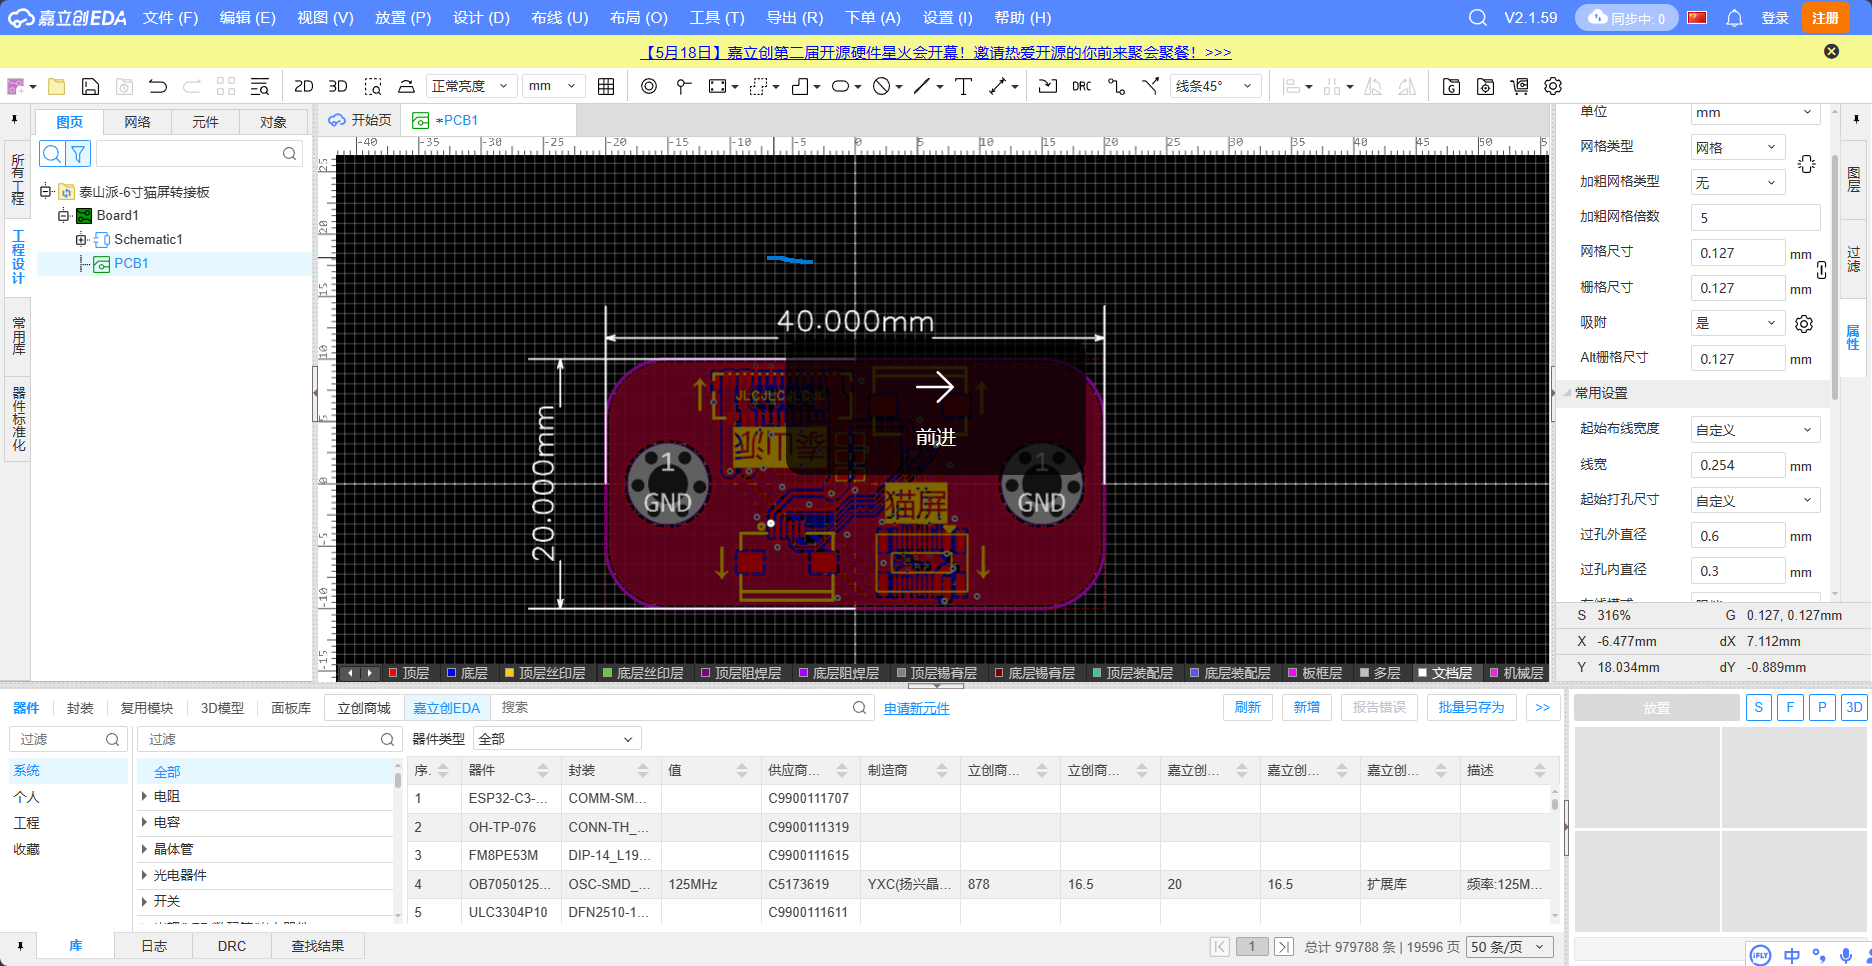Click the 线宽 input field
This screenshot has height=966, width=1872.
pyautogui.click(x=1737, y=465)
